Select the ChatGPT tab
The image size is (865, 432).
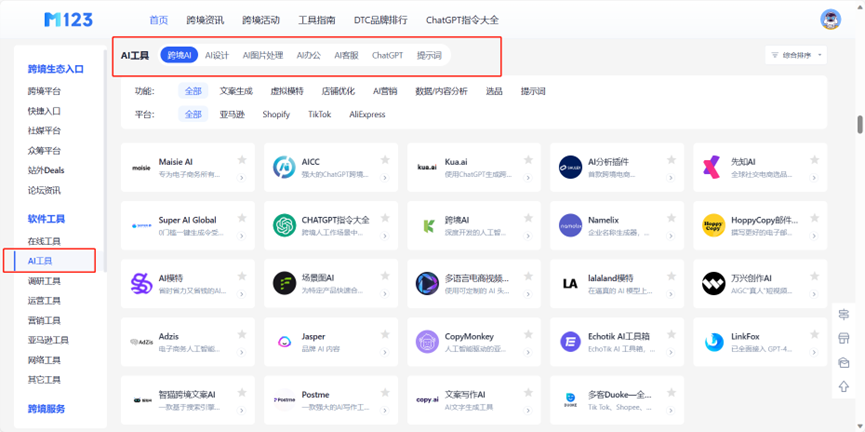pyautogui.click(x=387, y=55)
